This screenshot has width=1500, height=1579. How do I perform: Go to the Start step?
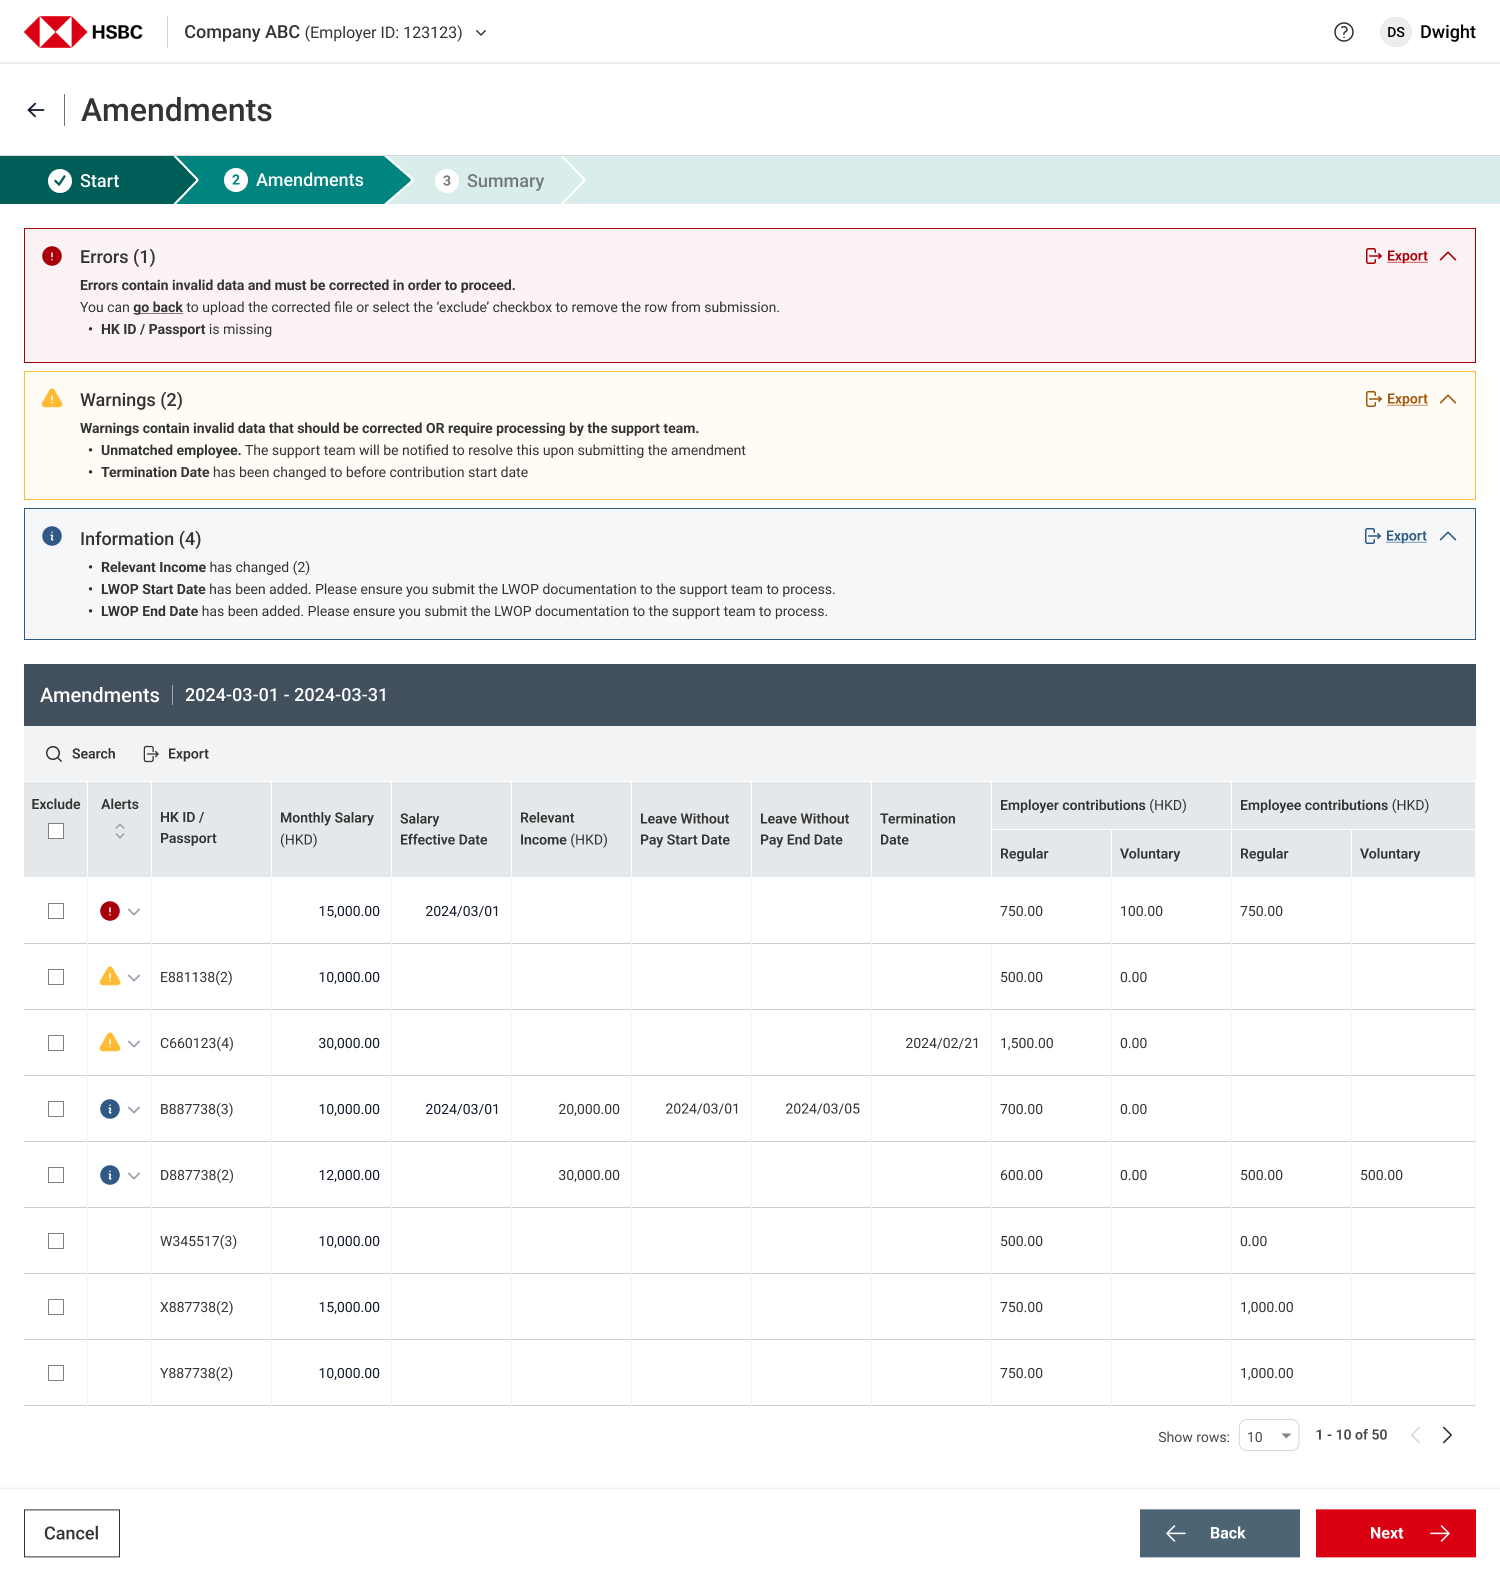(x=88, y=180)
